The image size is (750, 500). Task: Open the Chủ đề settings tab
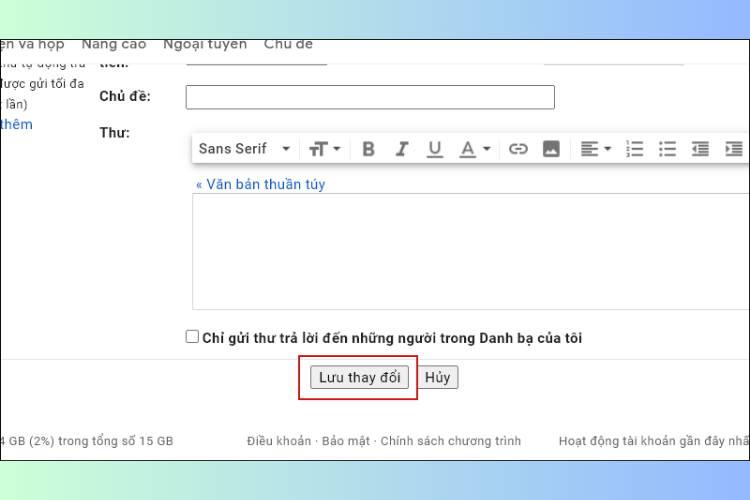(x=288, y=44)
